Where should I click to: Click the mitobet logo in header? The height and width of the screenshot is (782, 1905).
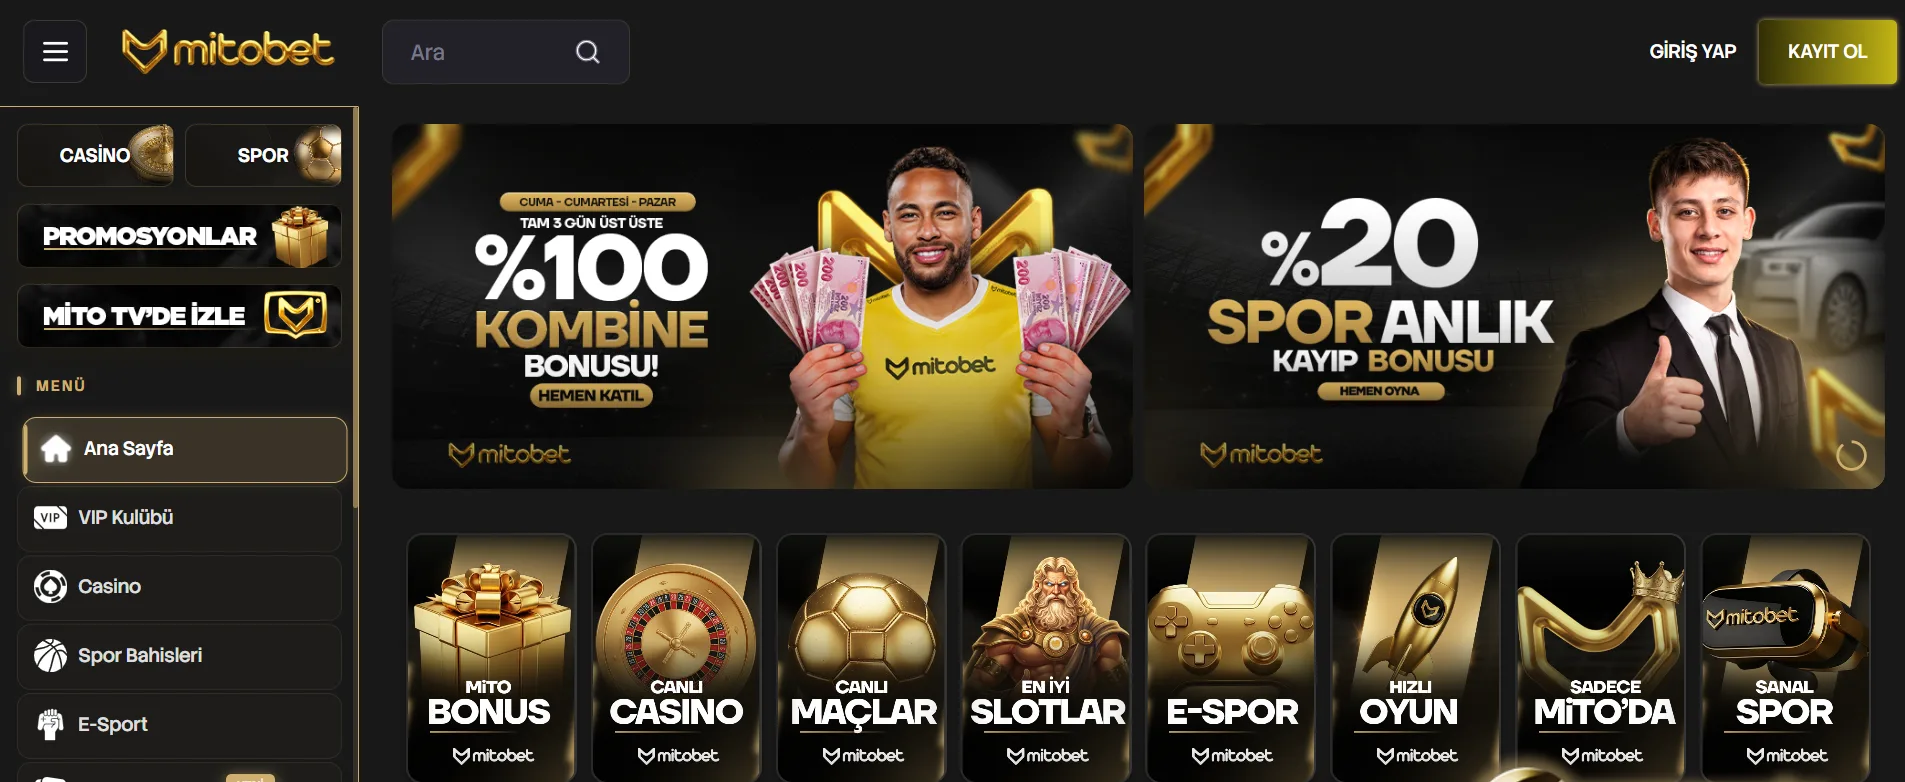coord(228,51)
